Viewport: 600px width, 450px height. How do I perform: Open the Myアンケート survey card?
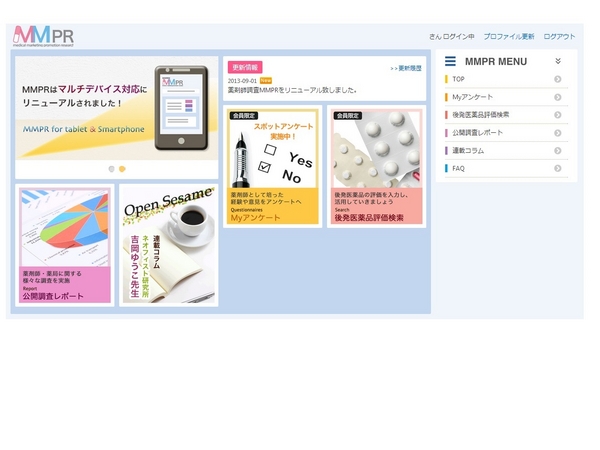272,166
